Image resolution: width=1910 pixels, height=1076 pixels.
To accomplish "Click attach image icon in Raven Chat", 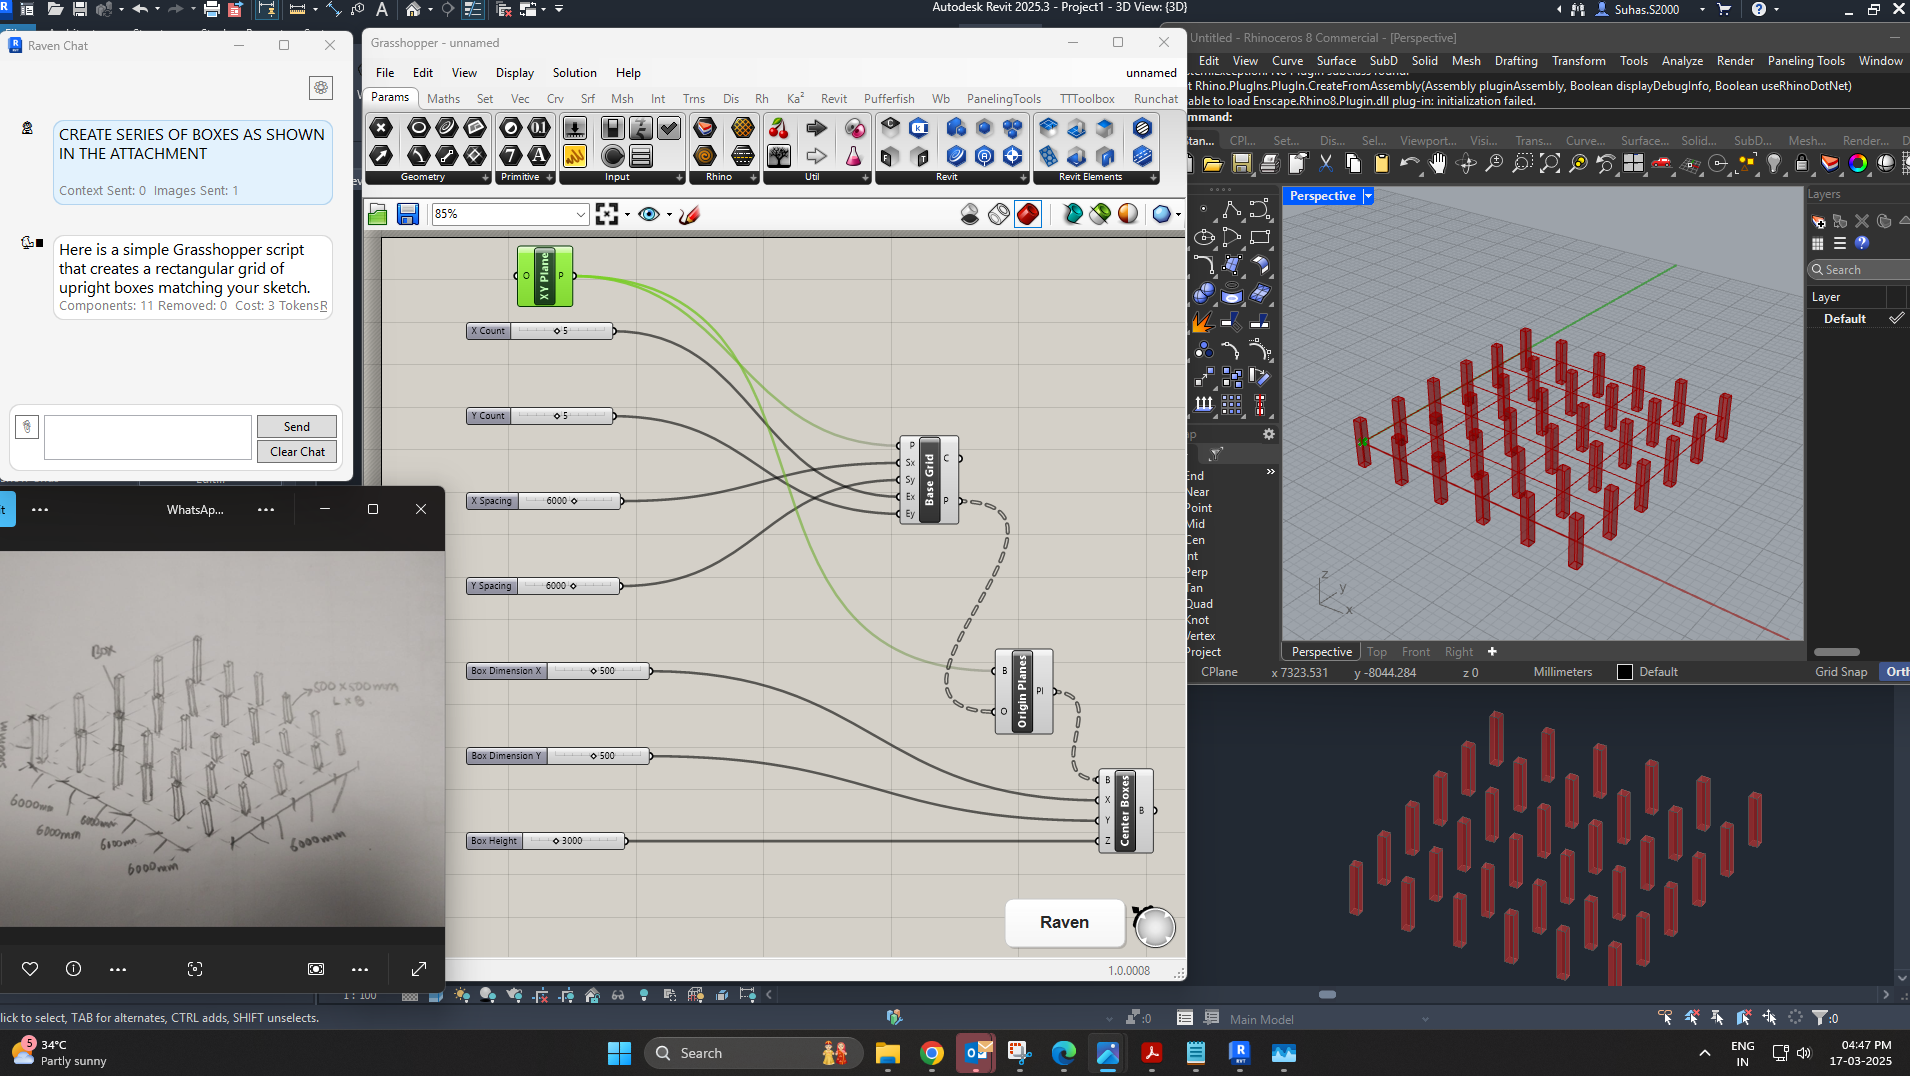I will click(x=27, y=427).
